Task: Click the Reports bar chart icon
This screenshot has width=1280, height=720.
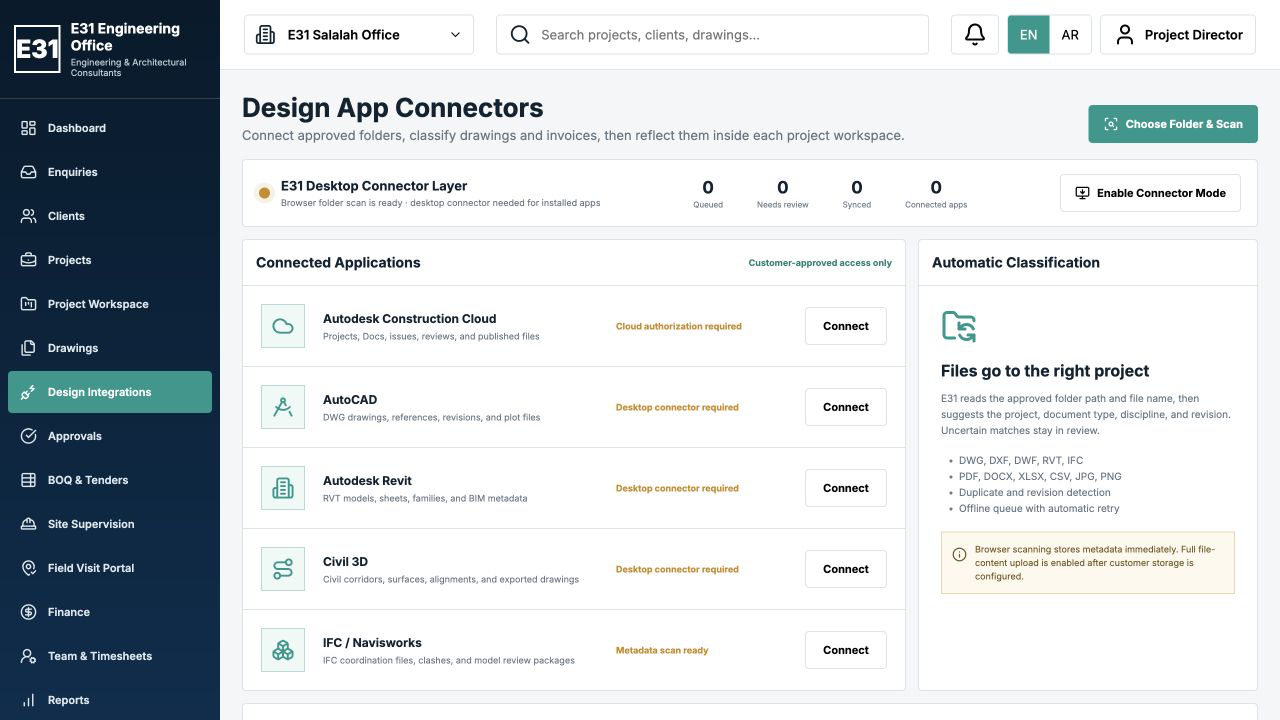Action: click(29, 700)
